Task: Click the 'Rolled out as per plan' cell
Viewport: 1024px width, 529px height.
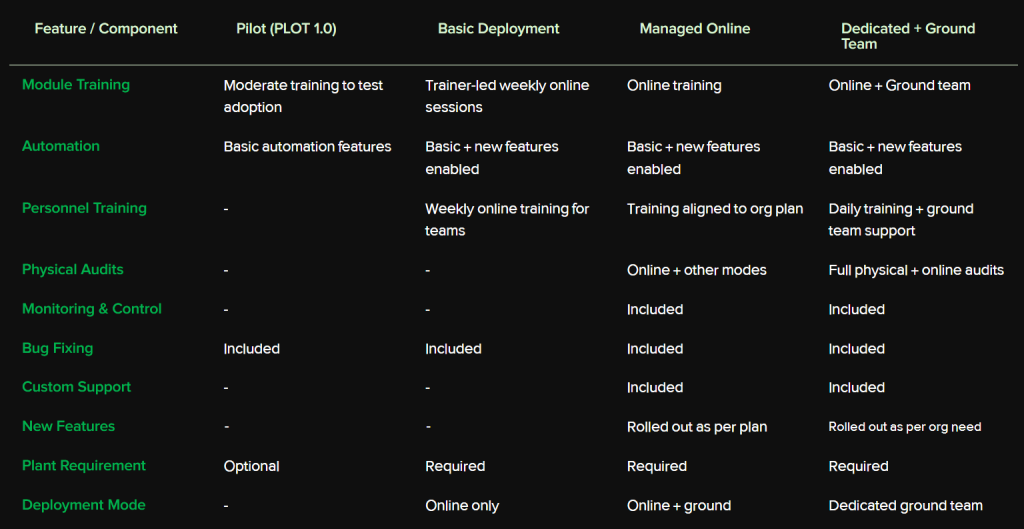Action: coord(697,427)
